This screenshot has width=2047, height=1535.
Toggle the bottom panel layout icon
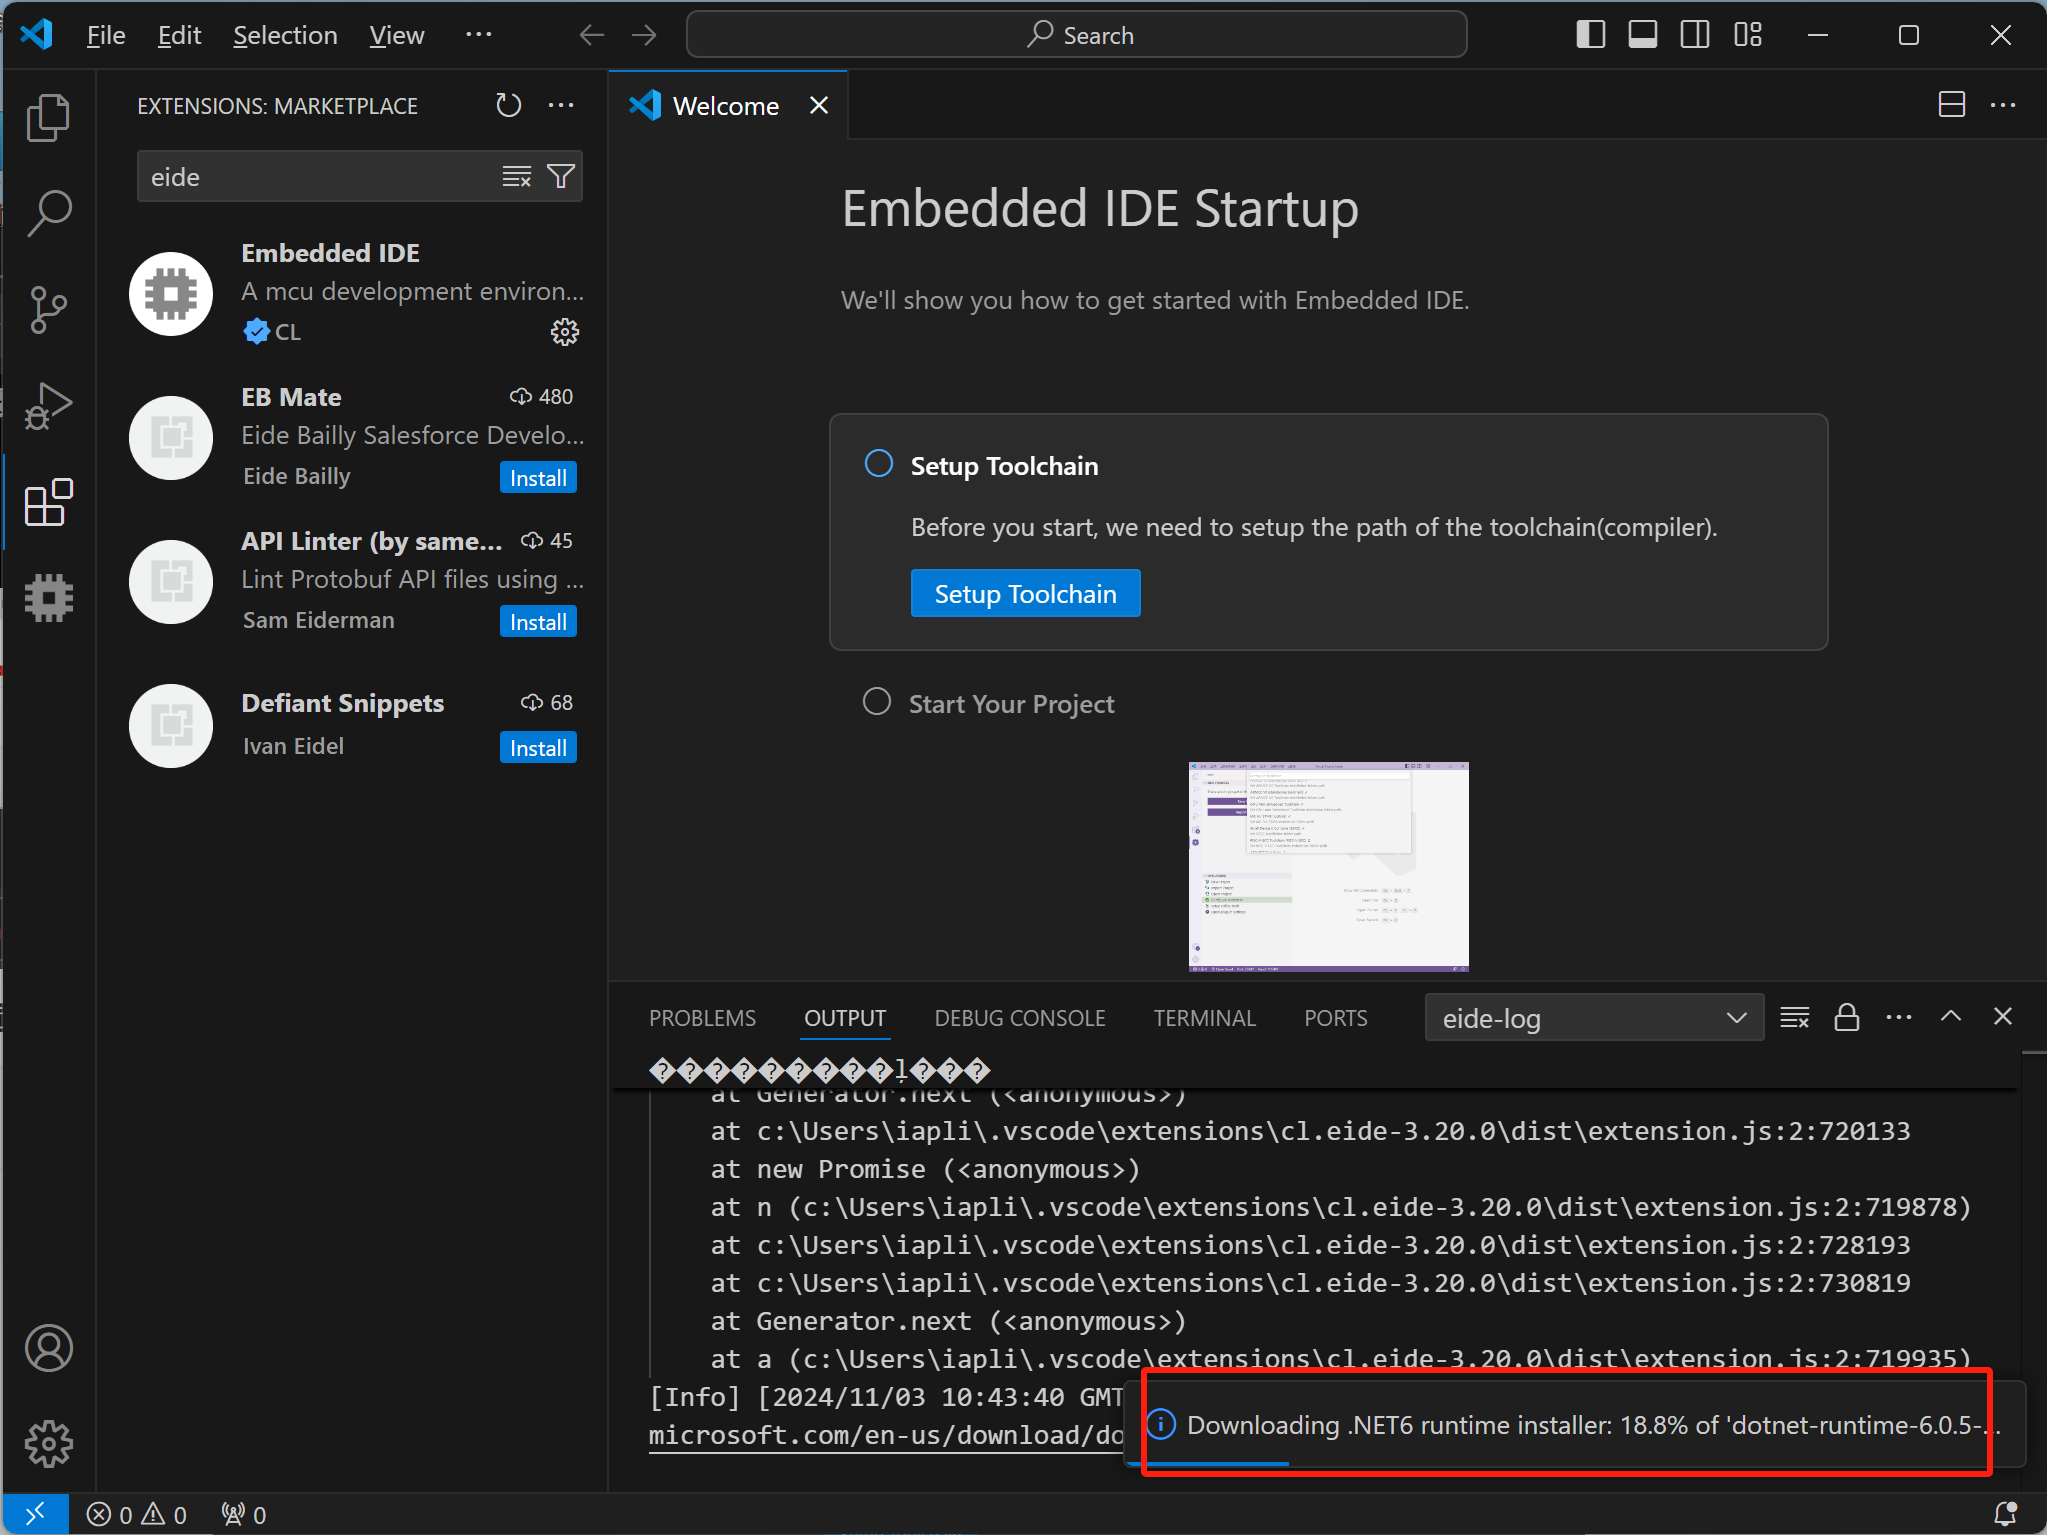pos(1643,35)
